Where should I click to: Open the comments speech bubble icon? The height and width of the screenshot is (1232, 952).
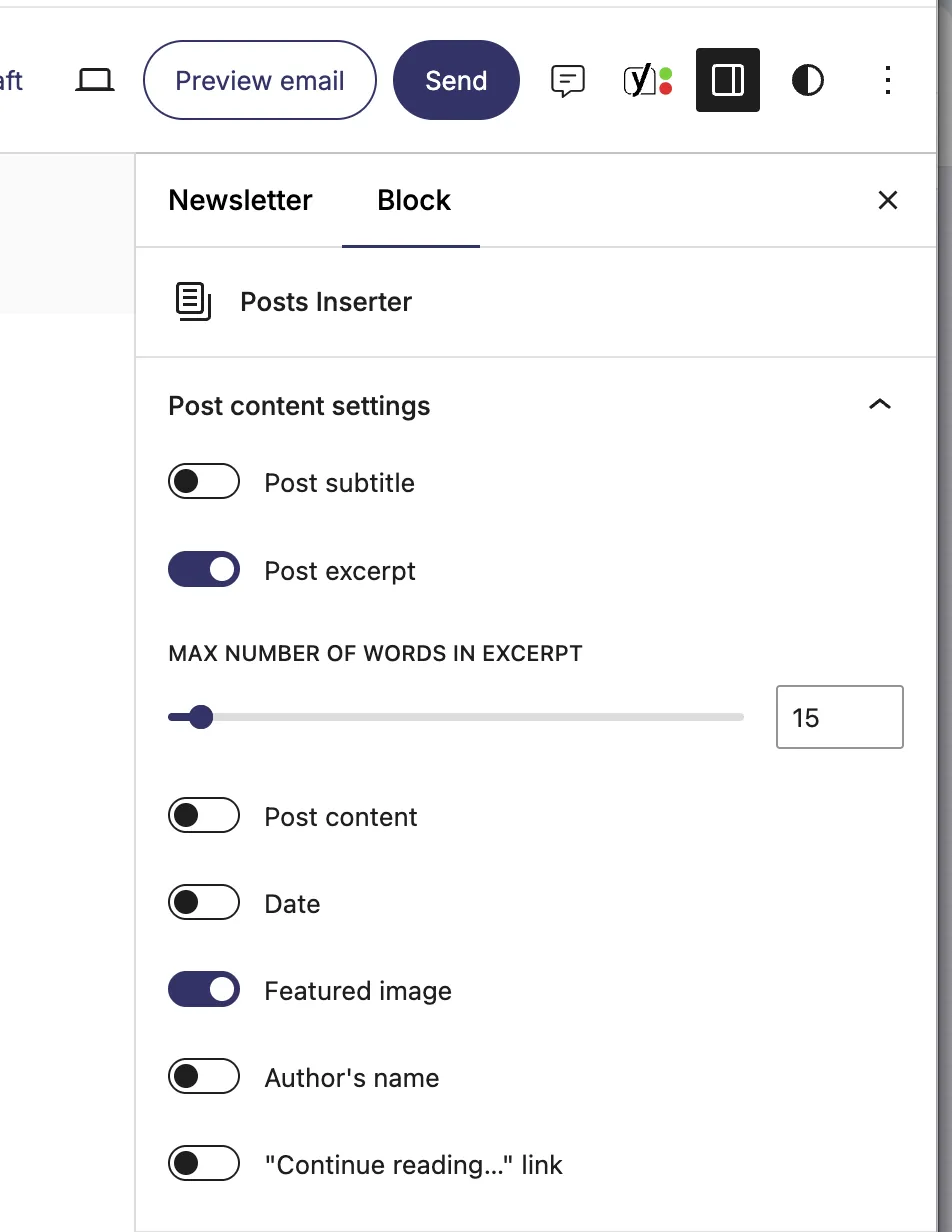(x=568, y=80)
